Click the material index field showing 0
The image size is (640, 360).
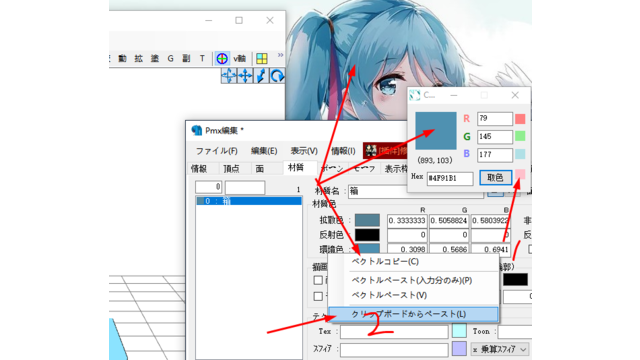click(x=209, y=187)
